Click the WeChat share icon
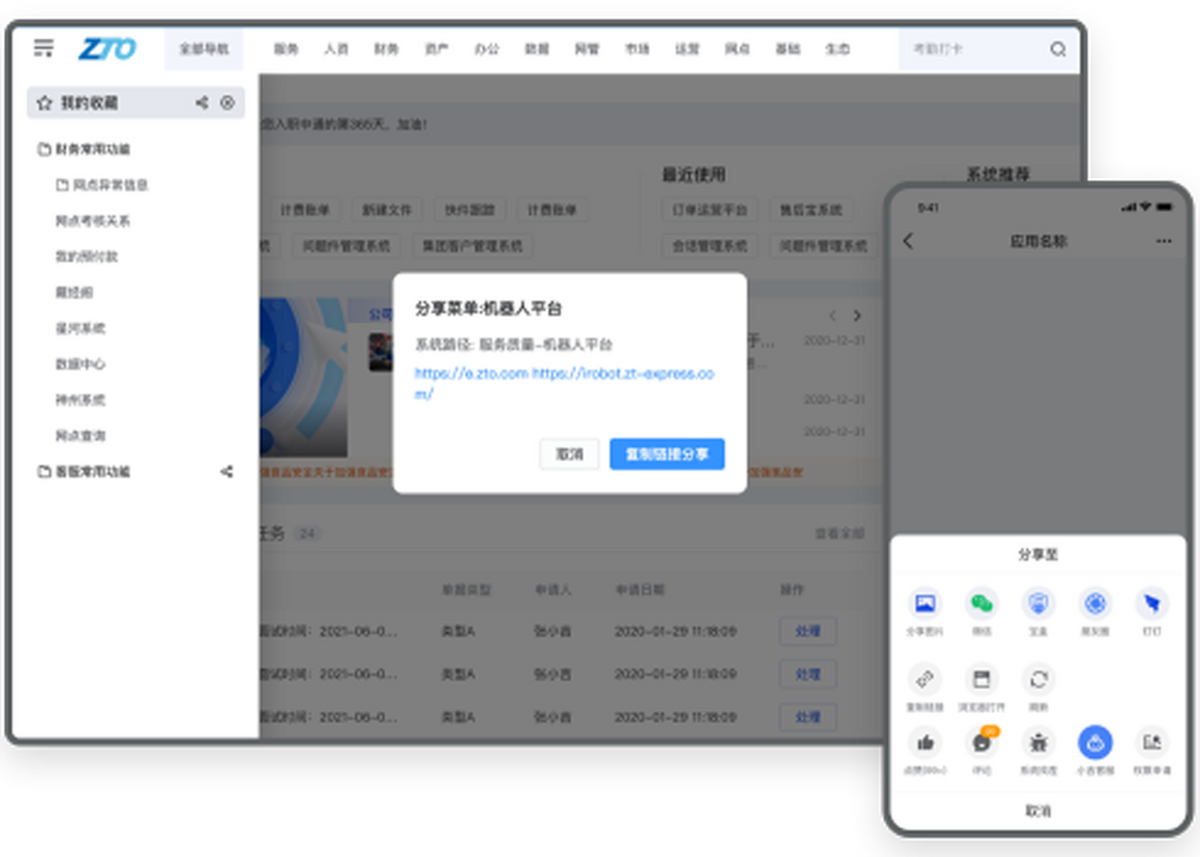The height and width of the screenshot is (857, 1200). 981,604
